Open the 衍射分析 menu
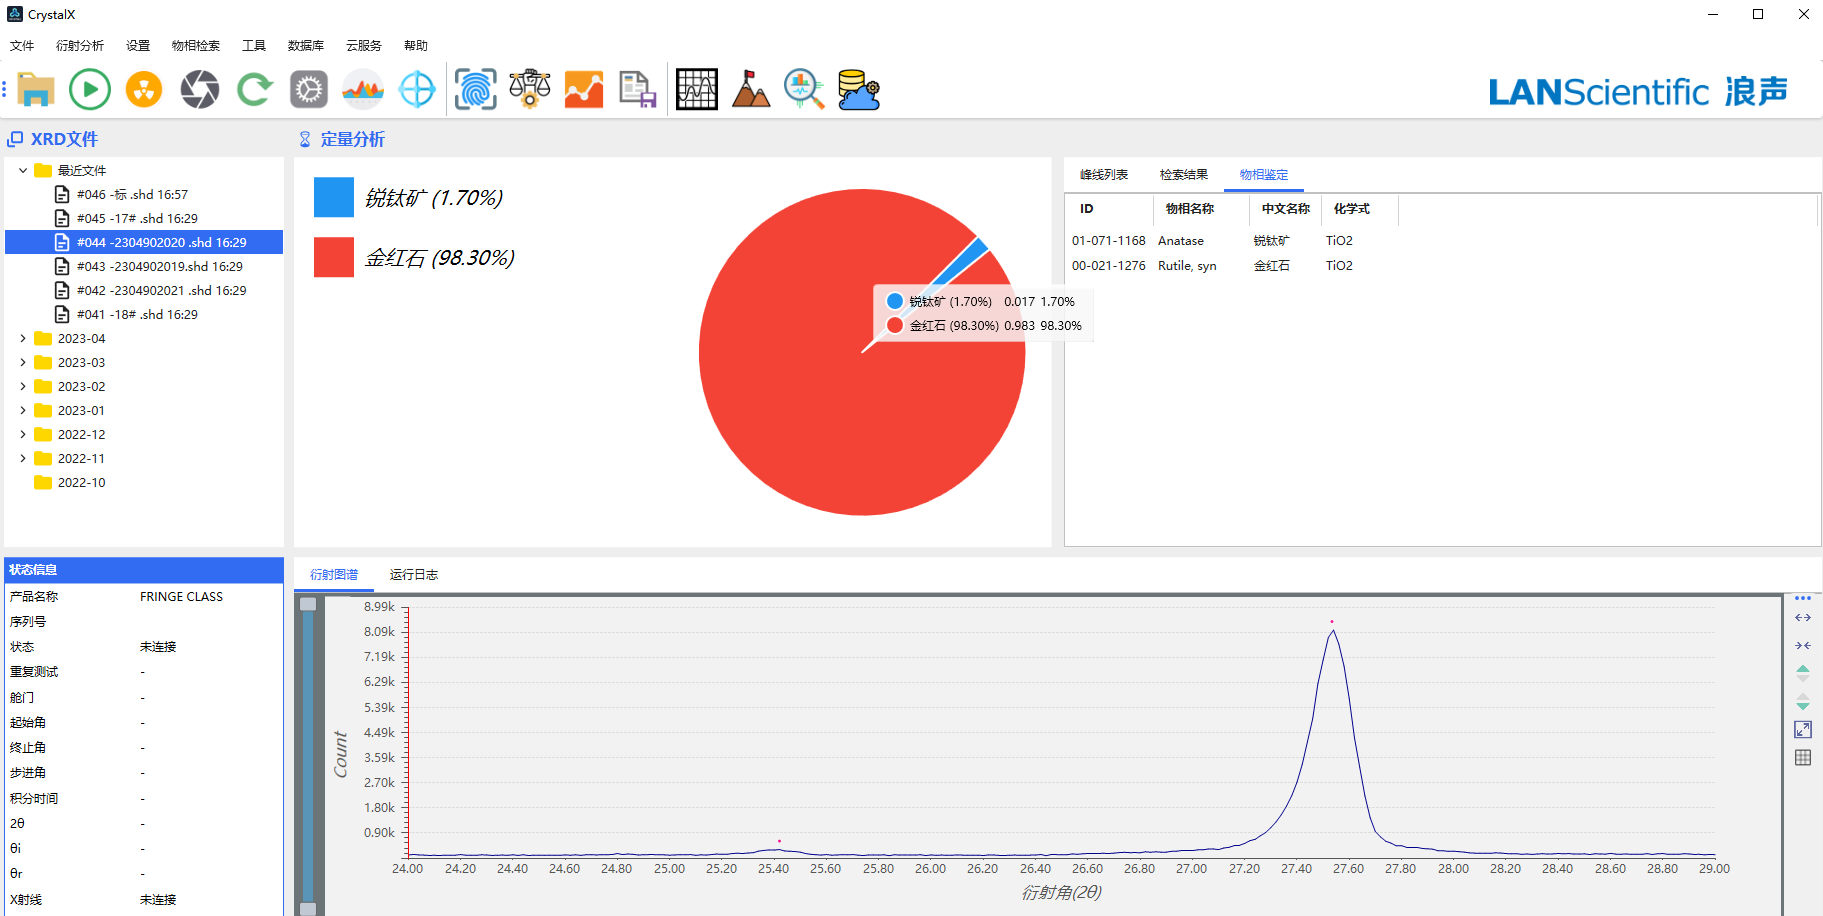 [x=80, y=46]
